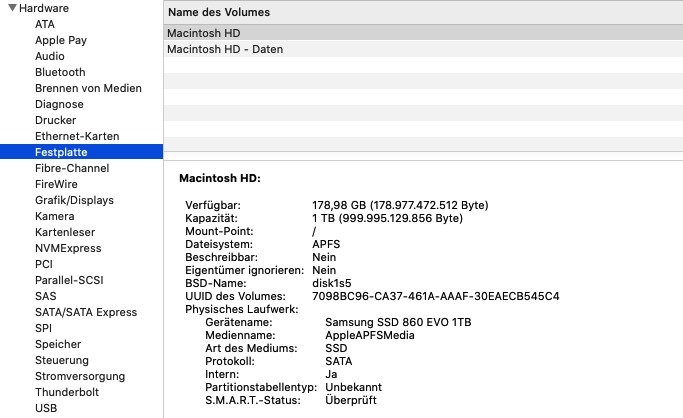Select the highlighted Festplatte item

[61, 152]
